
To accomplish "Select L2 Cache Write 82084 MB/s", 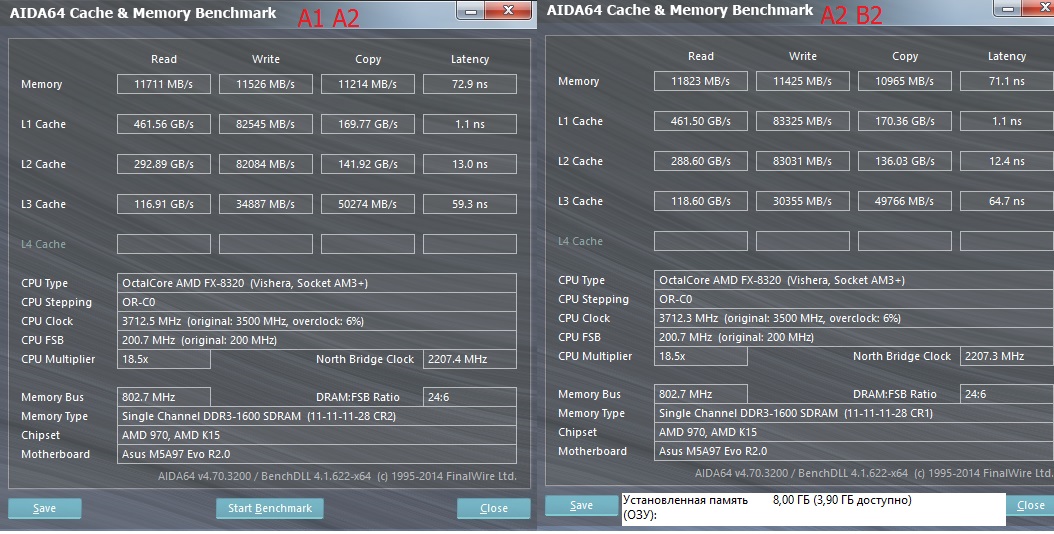I will (x=266, y=164).
